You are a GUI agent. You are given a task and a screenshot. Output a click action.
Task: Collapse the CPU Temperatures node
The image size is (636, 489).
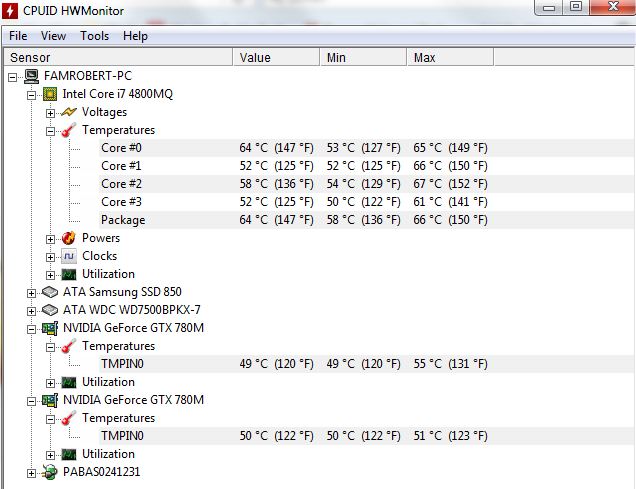(50, 131)
